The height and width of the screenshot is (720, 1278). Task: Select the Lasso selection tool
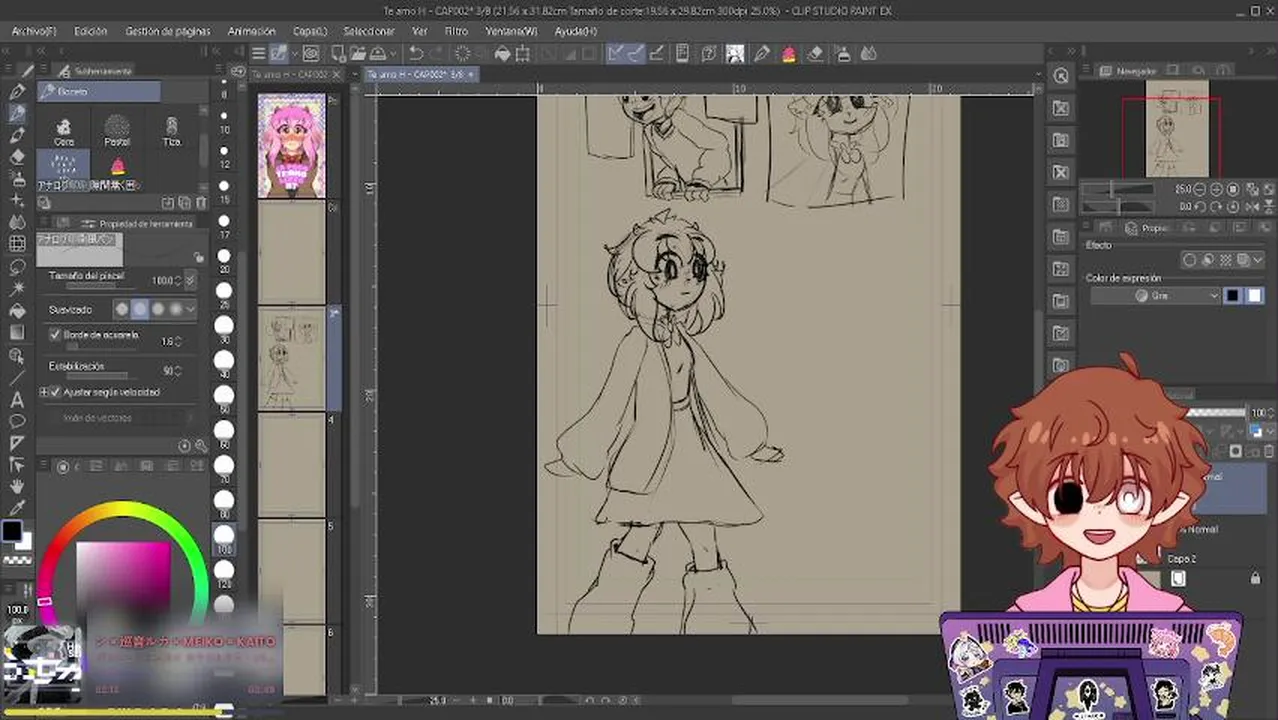[17, 266]
